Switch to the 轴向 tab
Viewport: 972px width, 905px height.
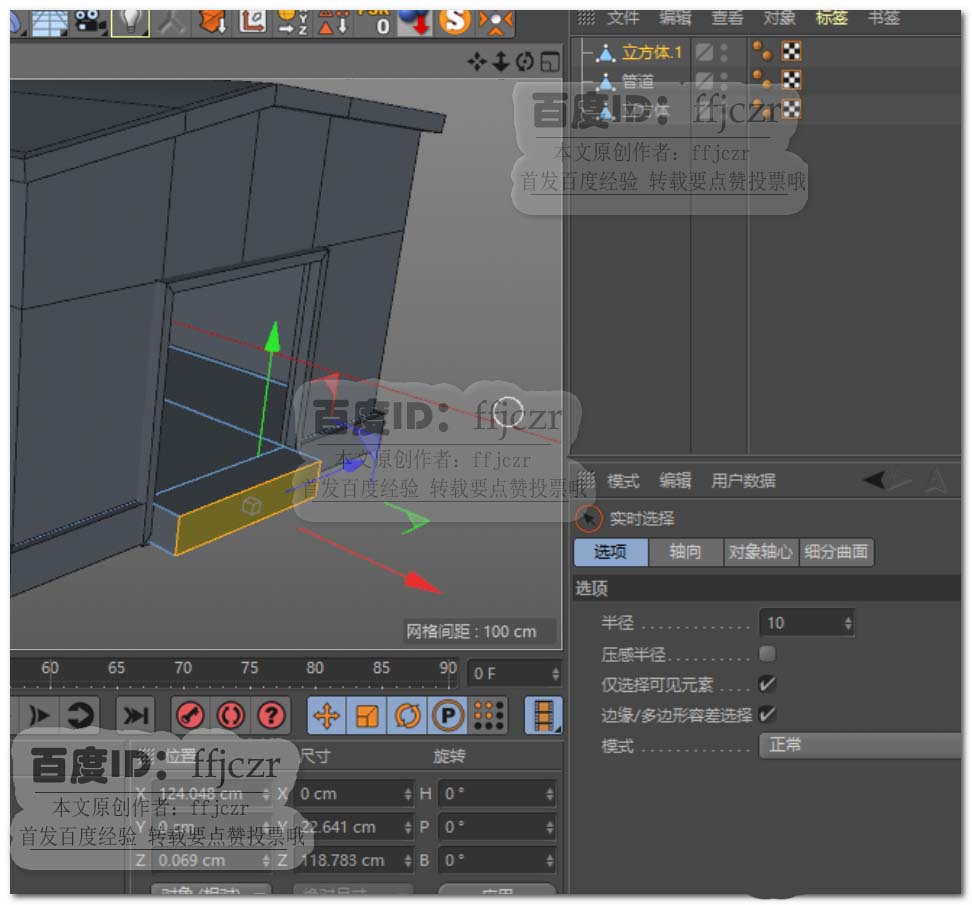pyautogui.click(x=686, y=552)
